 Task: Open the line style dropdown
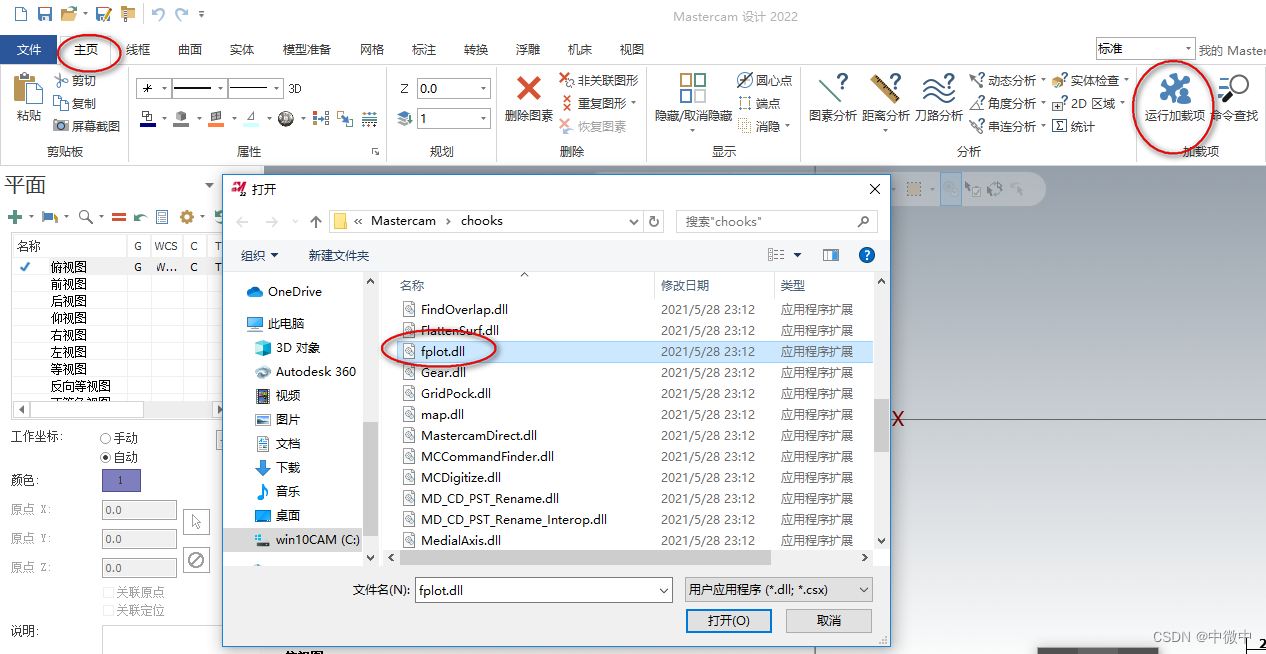coord(220,89)
